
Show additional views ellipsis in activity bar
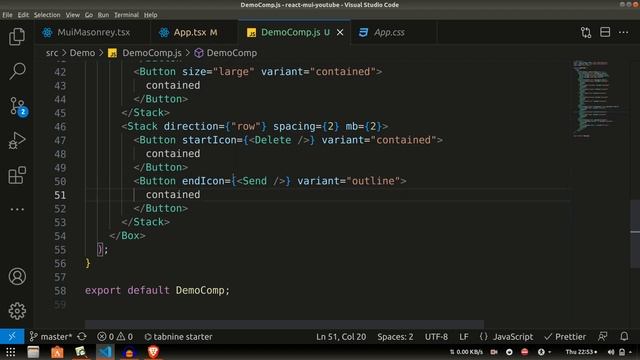click(x=17, y=209)
